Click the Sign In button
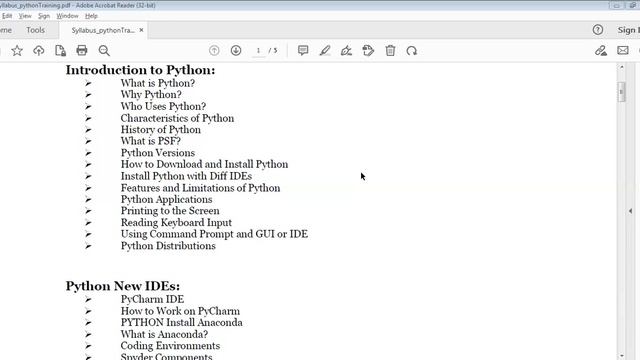The height and width of the screenshot is (360, 640). pos(629,30)
